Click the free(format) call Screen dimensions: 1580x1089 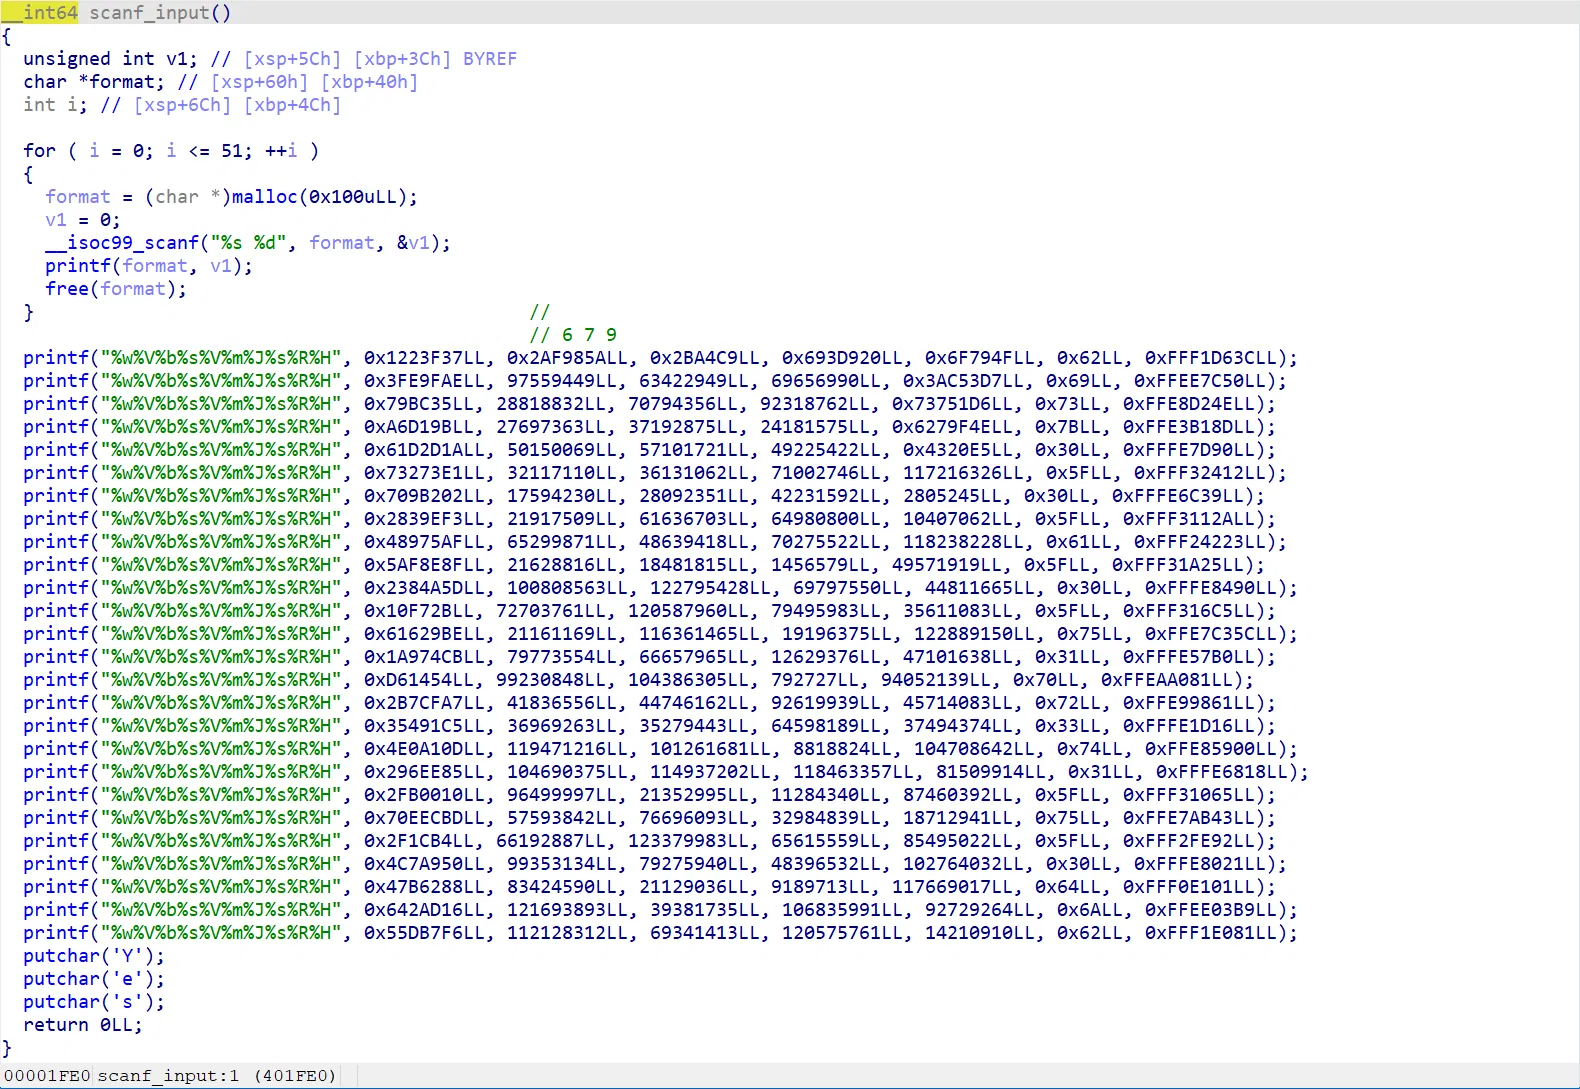click(x=116, y=289)
